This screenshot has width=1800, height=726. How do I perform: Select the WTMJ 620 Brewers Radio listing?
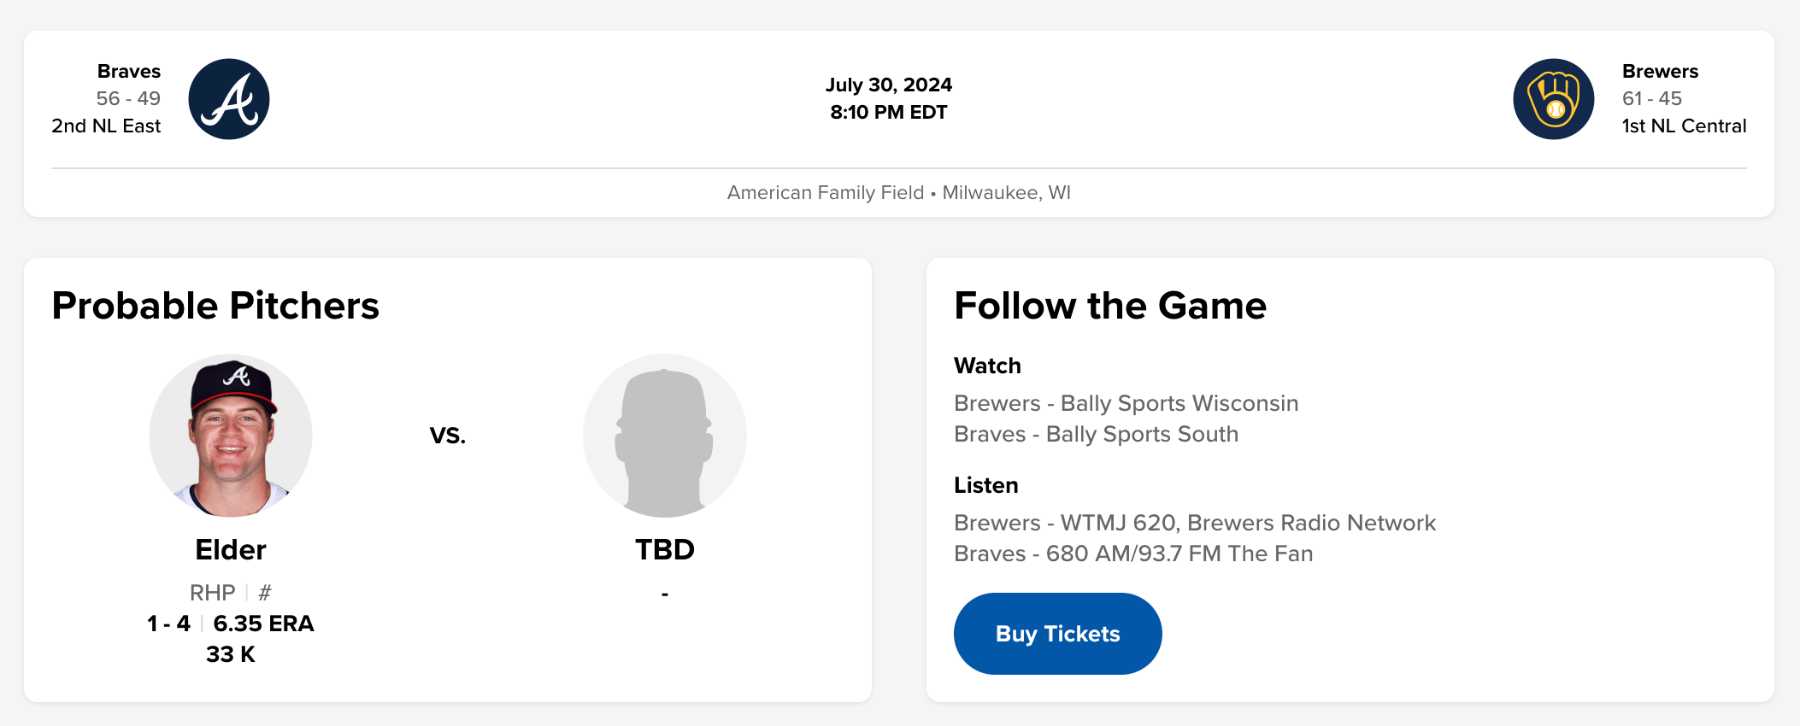(x=1194, y=523)
